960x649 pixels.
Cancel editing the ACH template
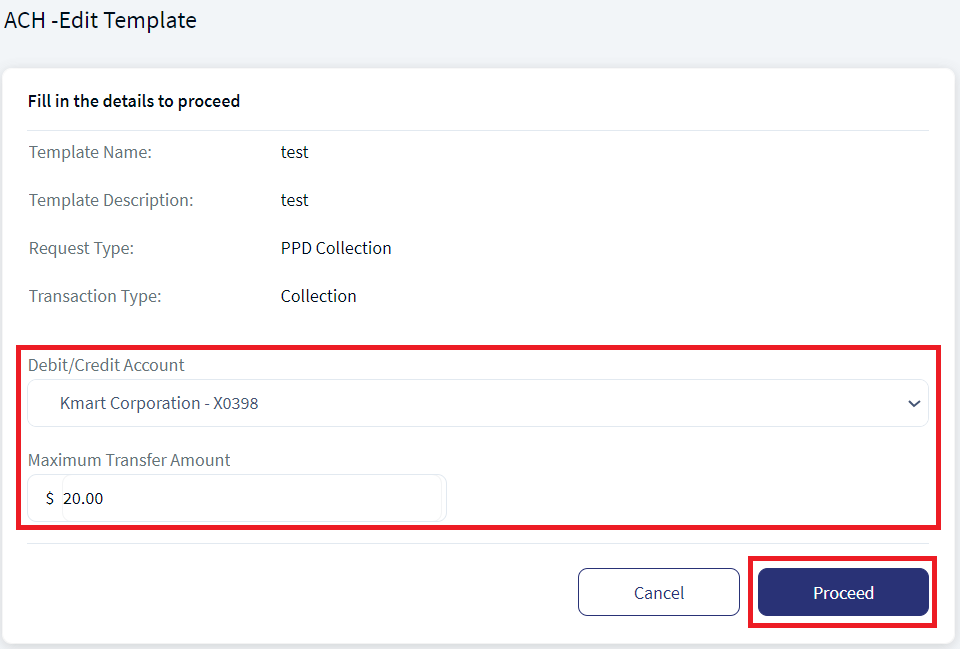click(659, 592)
